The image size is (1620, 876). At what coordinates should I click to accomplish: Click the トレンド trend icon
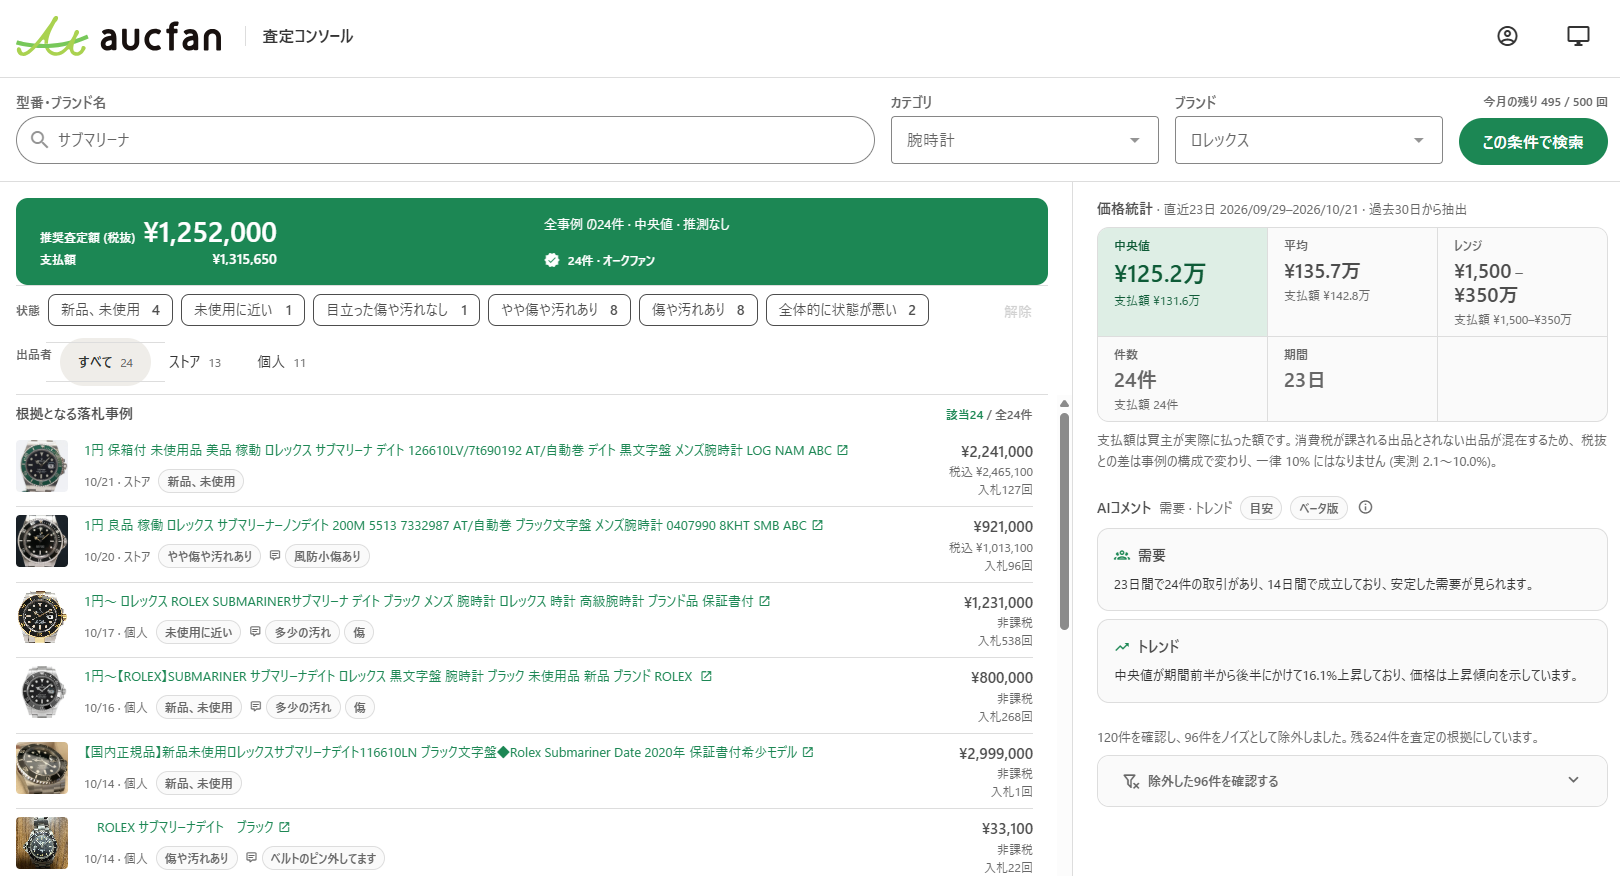[1122, 646]
